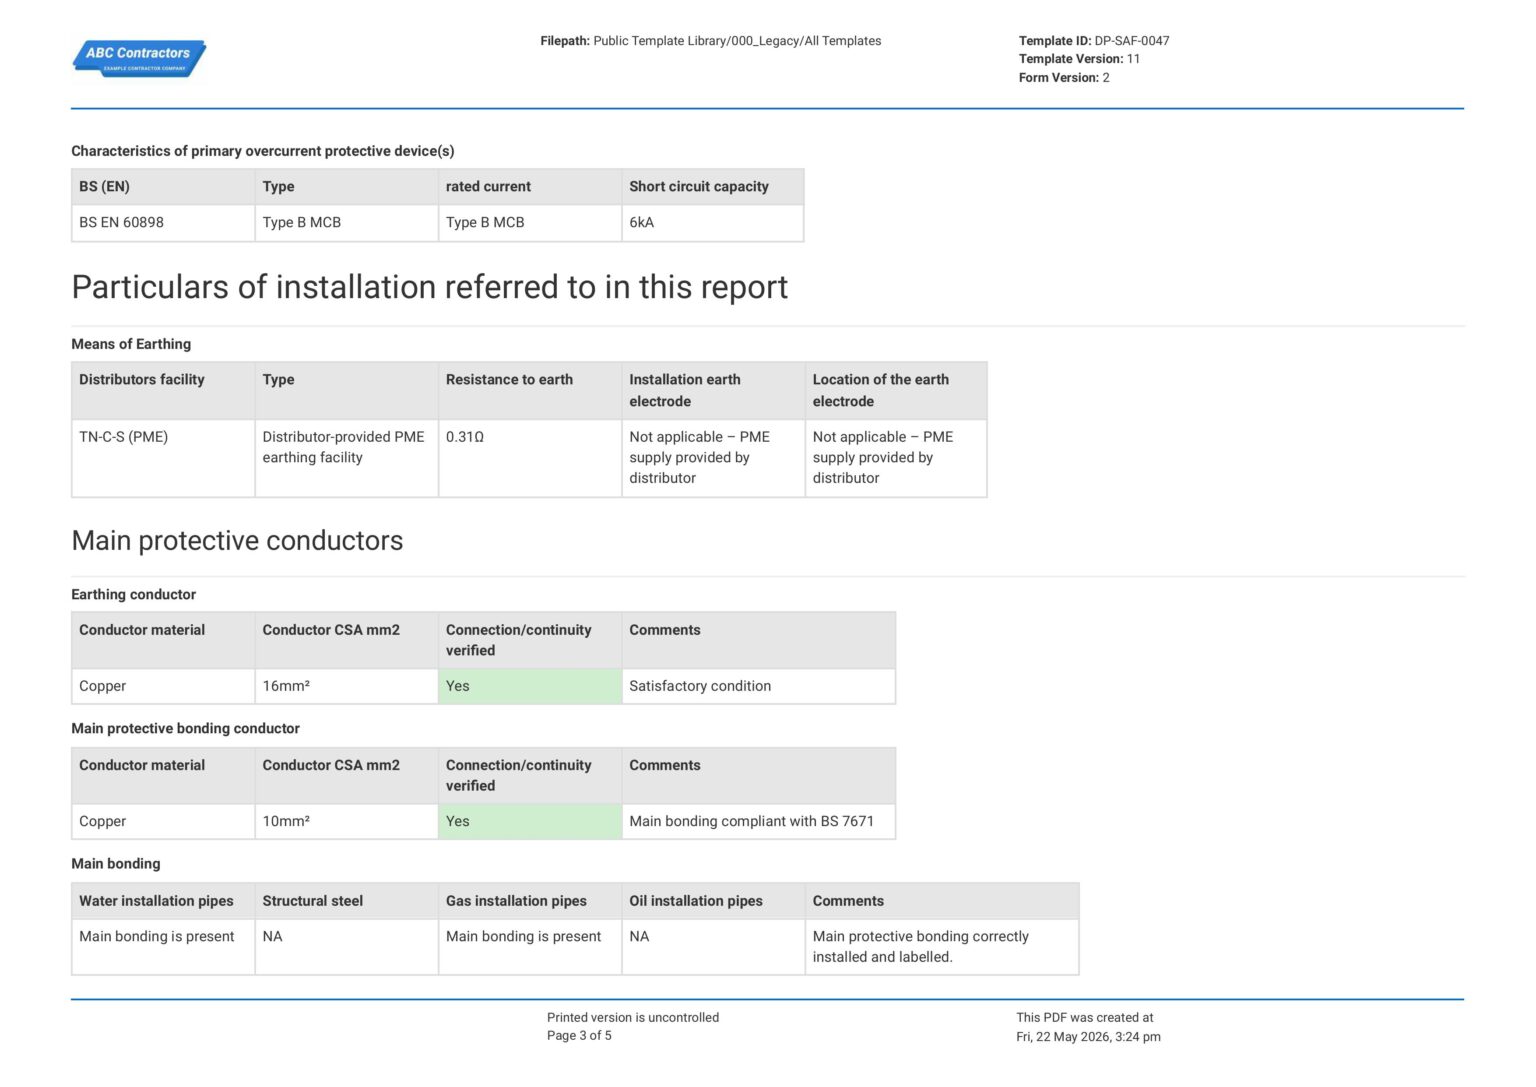Click 'Main protective bonding correctly installed' comment
Screen dimensions: 1536x1087
942,947
